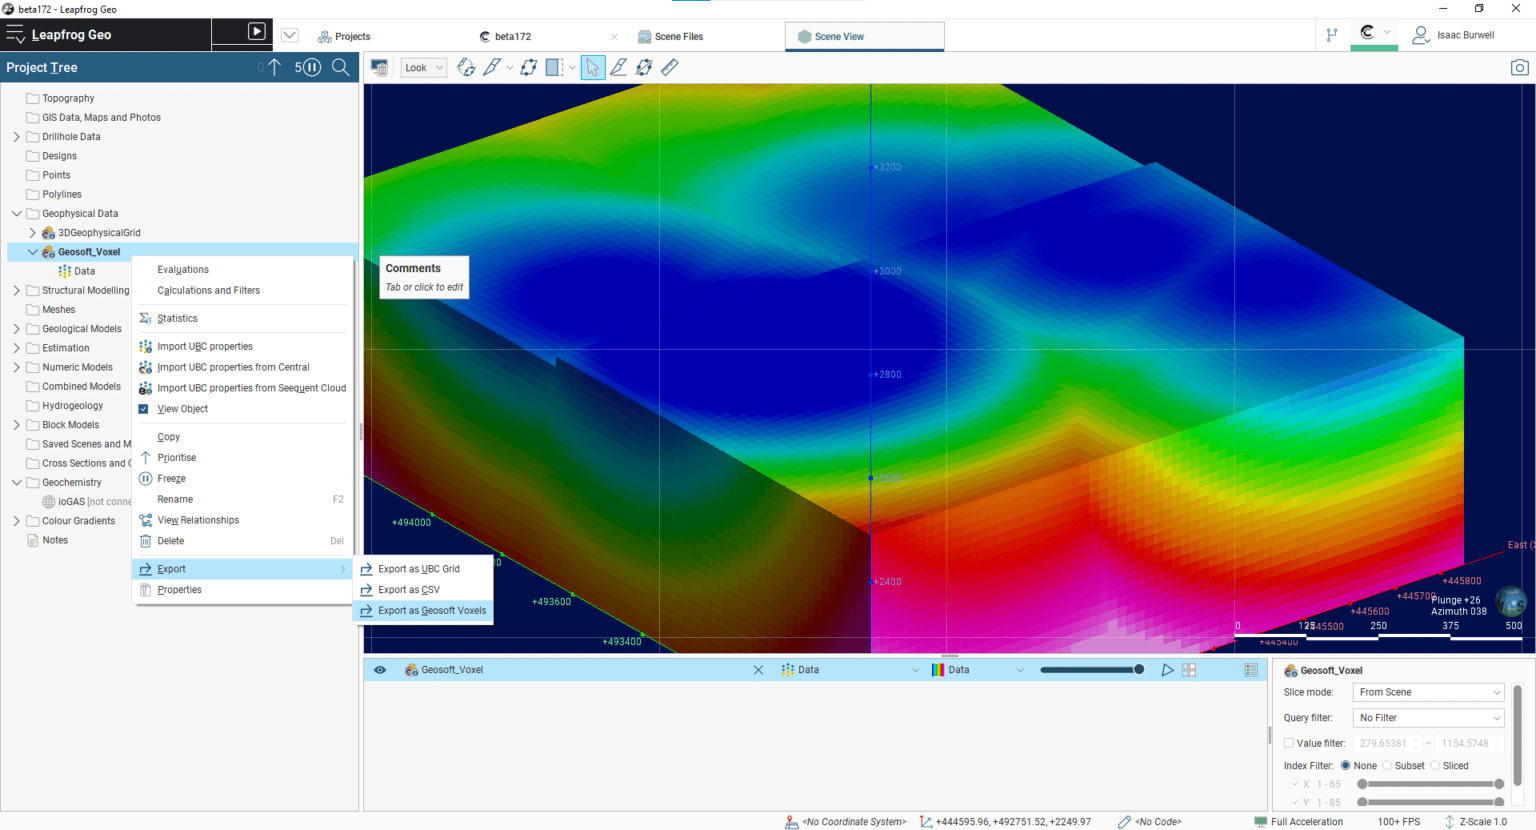Open the Project Tree search magnifier
Screen dimensions: 1536x830
tap(341, 67)
